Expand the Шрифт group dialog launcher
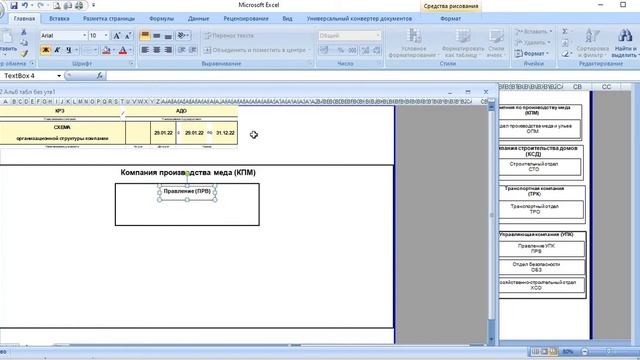This screenshot has width=640, height=360. pyautogui.click(x=131, y=64)
